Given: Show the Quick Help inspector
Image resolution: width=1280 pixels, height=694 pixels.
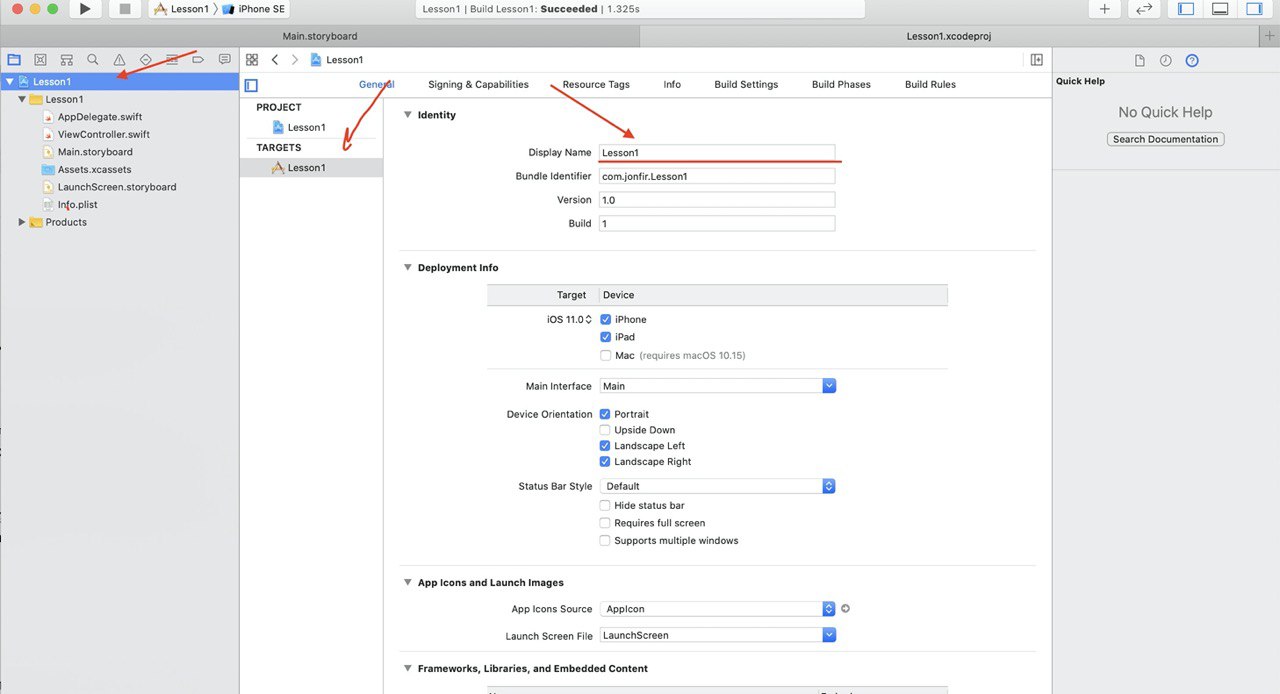Looking at the screenshot, I should coord(1192,61).
